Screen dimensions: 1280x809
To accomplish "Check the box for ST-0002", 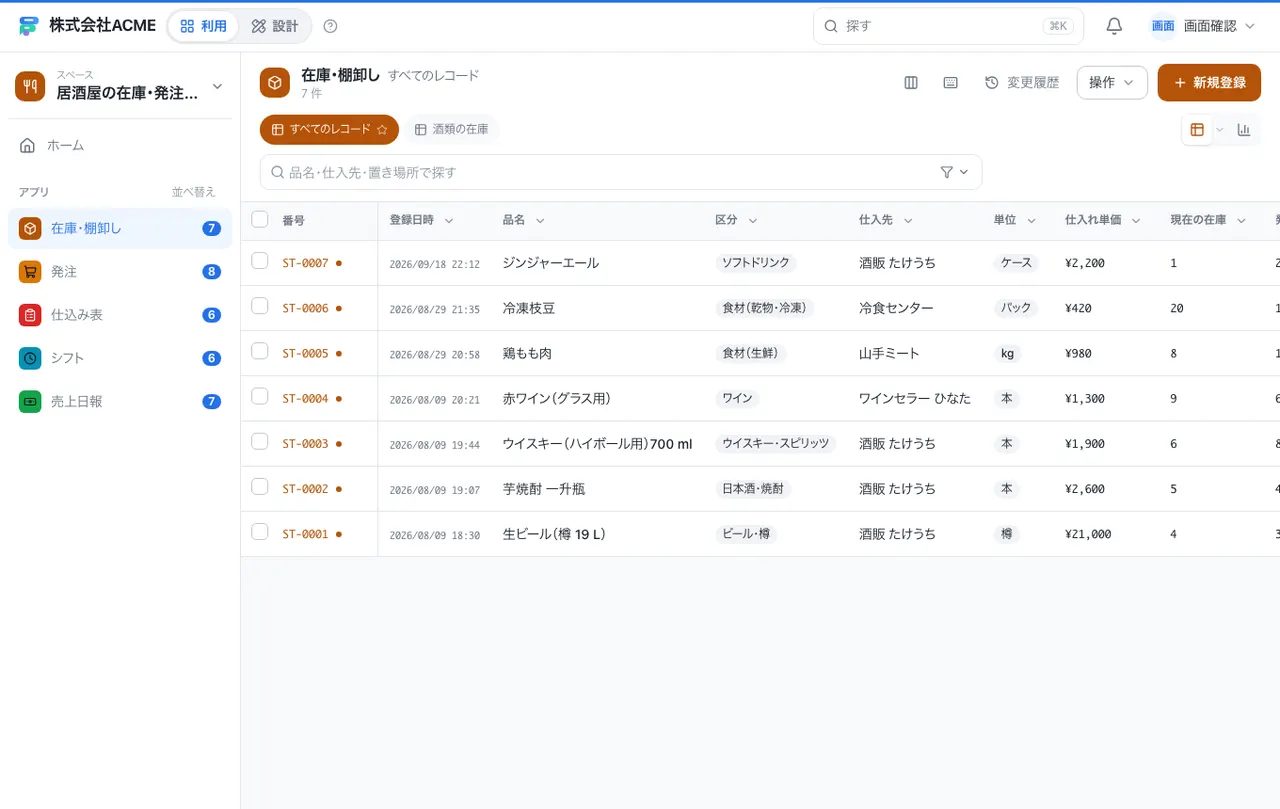I will point(260,486).
